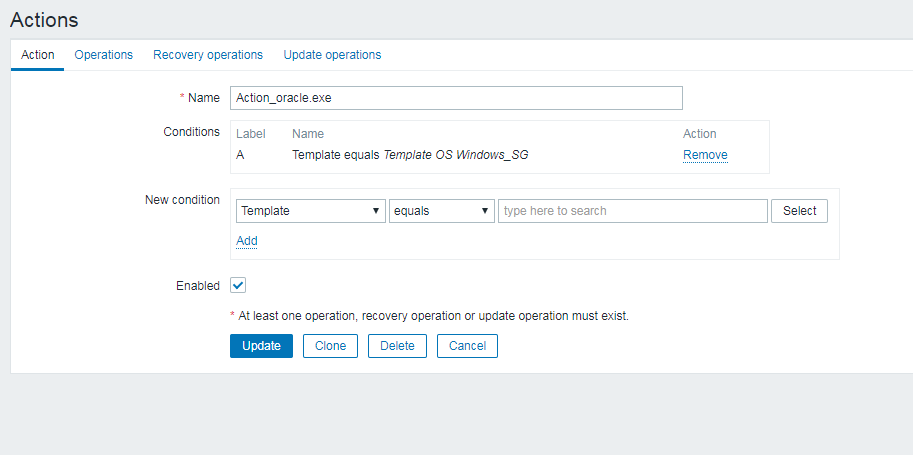Click the "Name" field label
Screen dimensions: 913x455
[x=203, y=98]
